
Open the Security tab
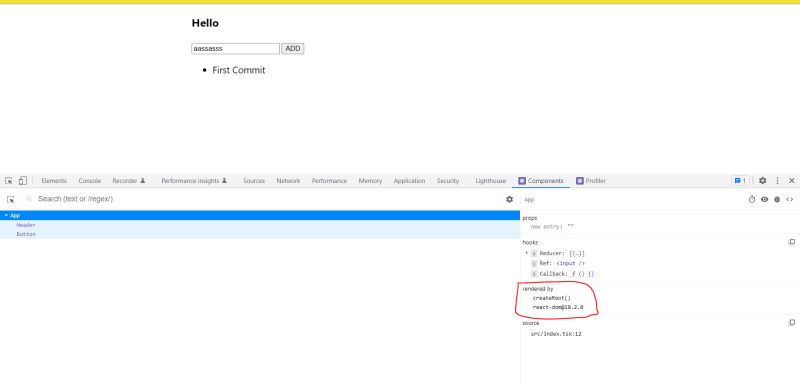point(448,181)
